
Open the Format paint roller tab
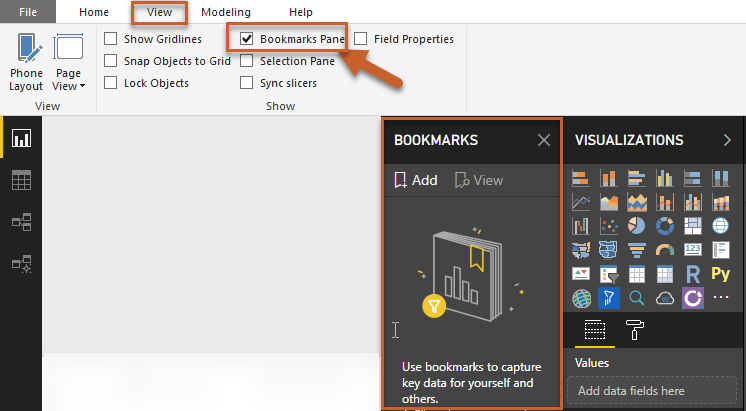coord(635,330)
